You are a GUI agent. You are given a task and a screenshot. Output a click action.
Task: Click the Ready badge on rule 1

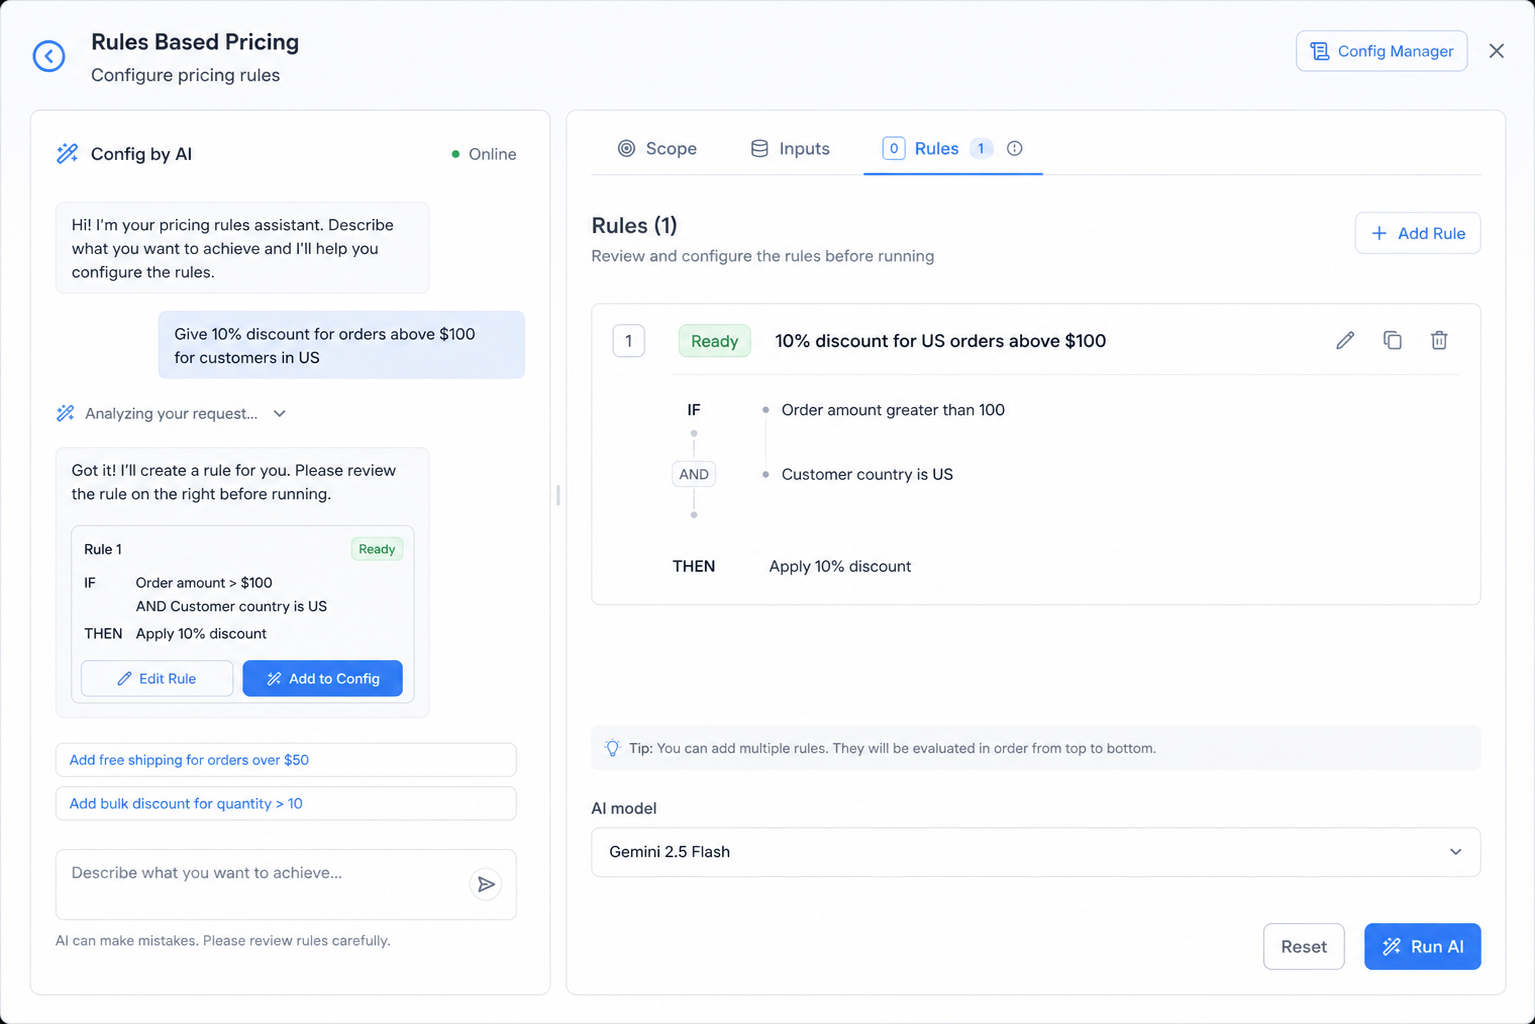click(714, 341)
